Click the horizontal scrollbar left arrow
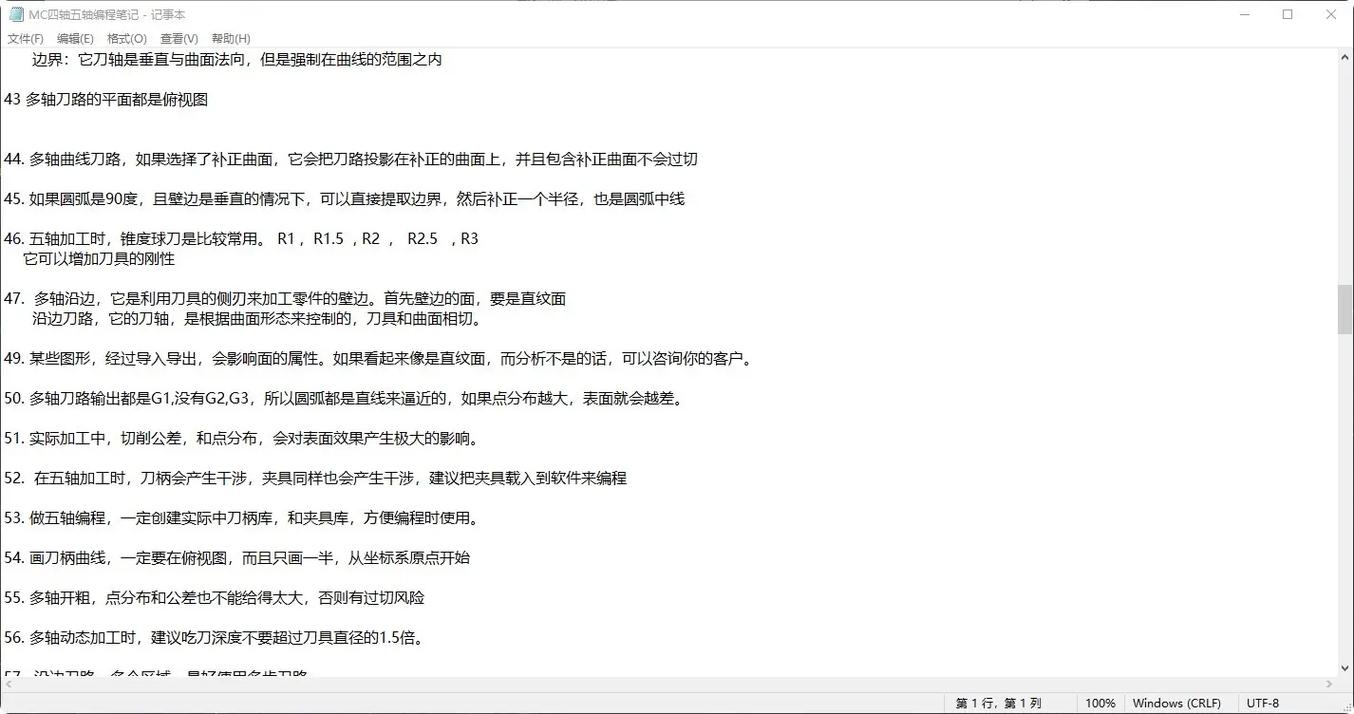The width and height of the screenshot is (1354, 714). 7,684
